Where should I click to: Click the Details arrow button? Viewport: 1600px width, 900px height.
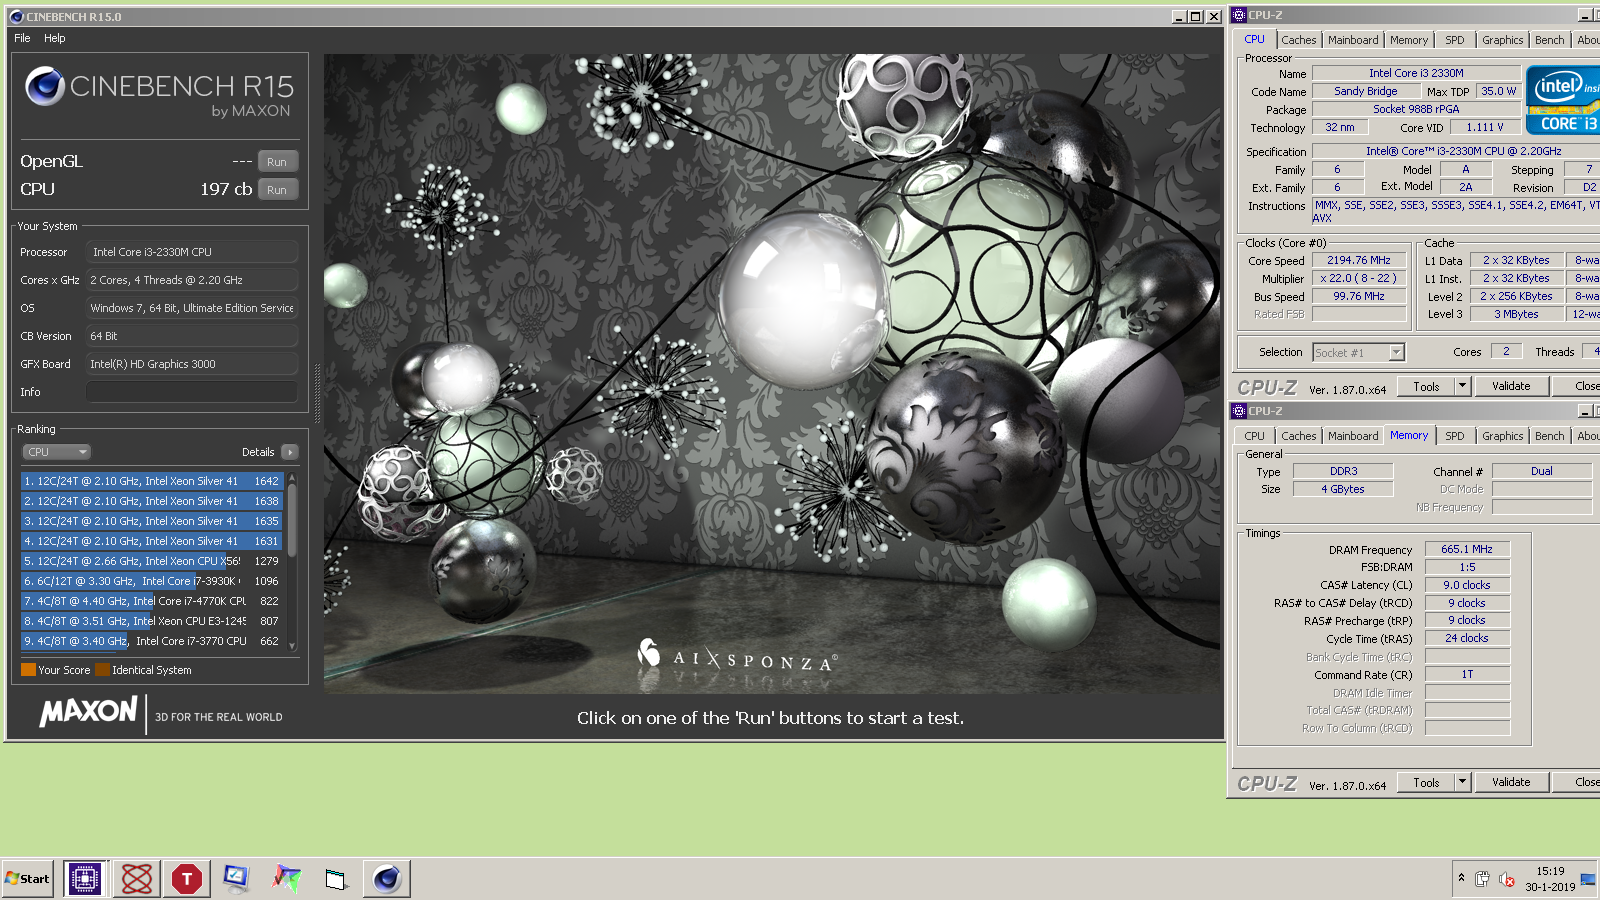(x=290, y=452)
